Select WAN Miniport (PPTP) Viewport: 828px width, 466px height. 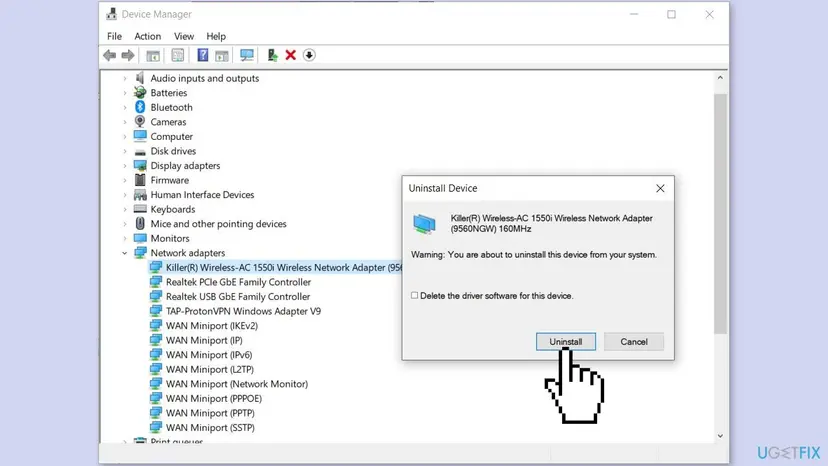click(210, 413)
